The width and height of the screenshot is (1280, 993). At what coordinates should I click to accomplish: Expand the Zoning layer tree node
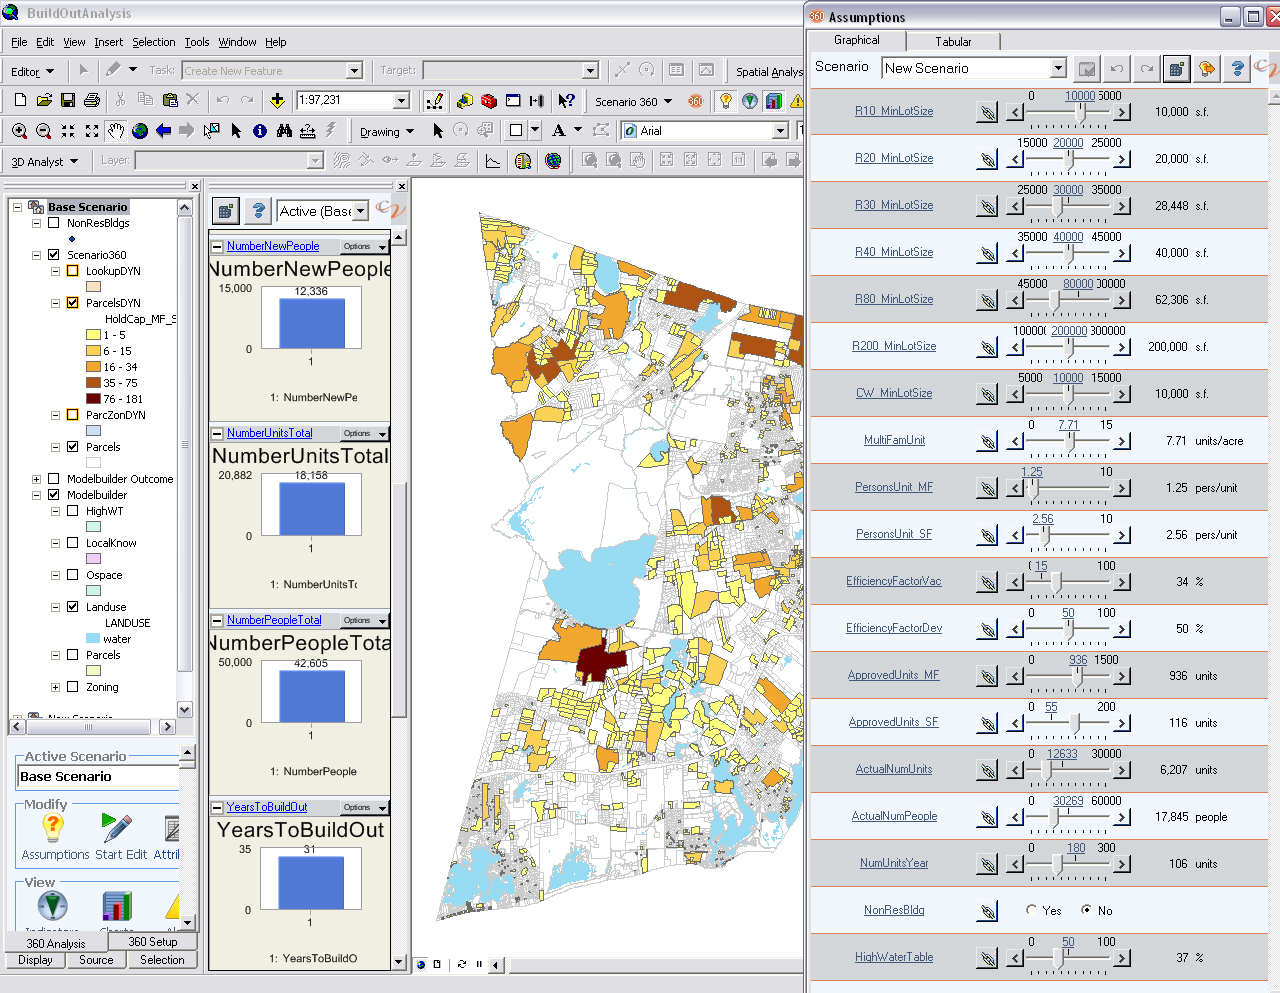[x=56, y=687]
